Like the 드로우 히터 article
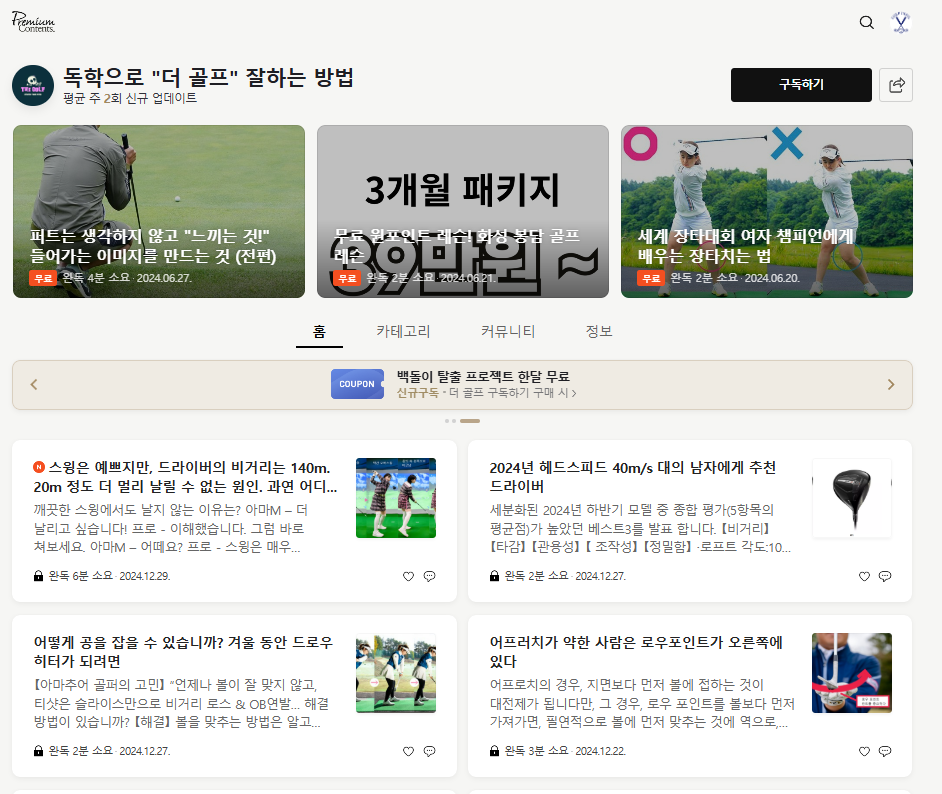Image resolution: width=942 pixels, height=794 pixels. [409, 751]
